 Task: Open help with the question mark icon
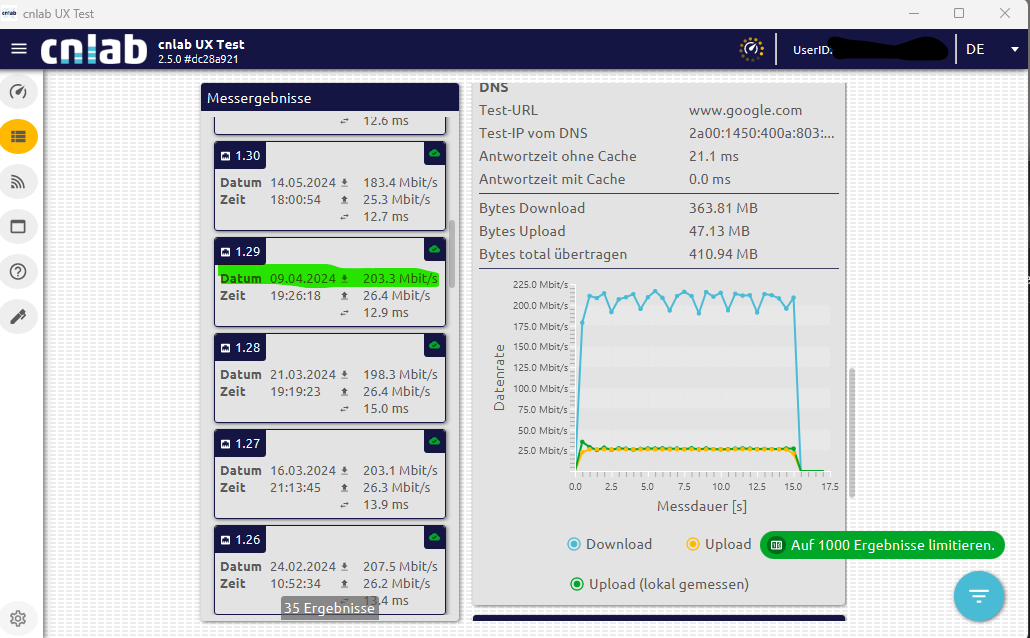coord(18,271)
